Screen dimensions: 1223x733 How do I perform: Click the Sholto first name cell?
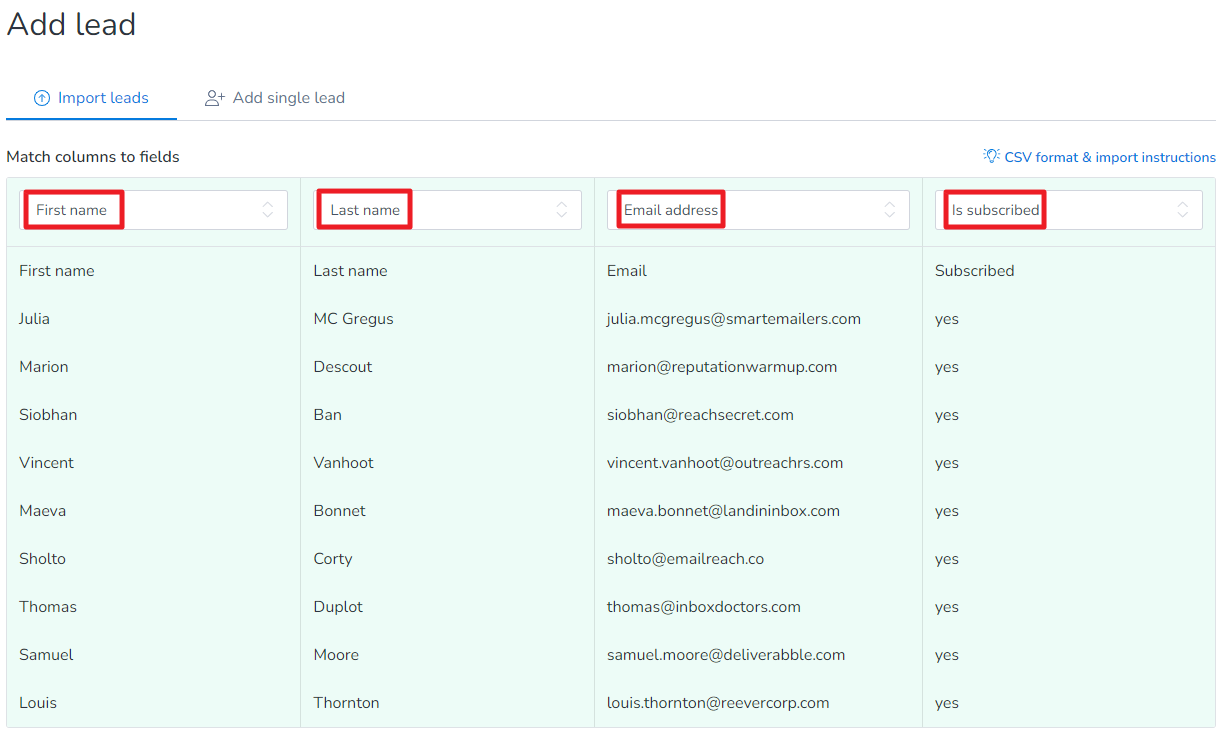pyautogui.click(x=42, y=559)
